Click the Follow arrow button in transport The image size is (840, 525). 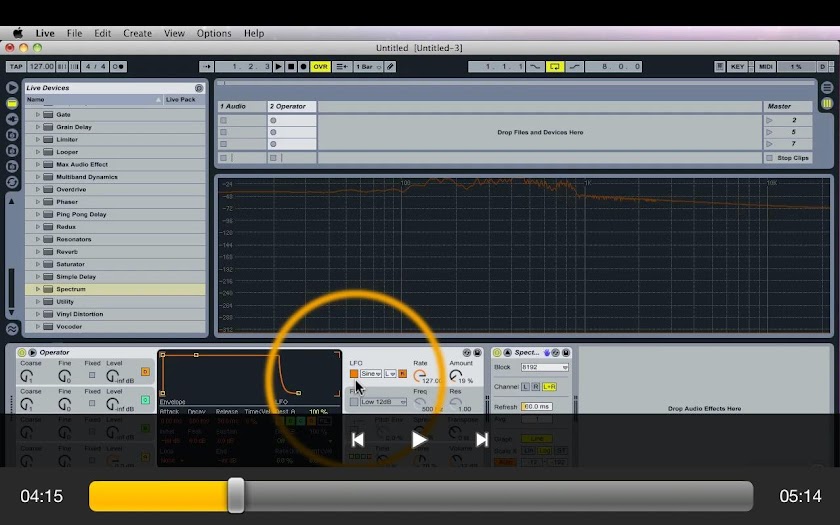(207, 66)
